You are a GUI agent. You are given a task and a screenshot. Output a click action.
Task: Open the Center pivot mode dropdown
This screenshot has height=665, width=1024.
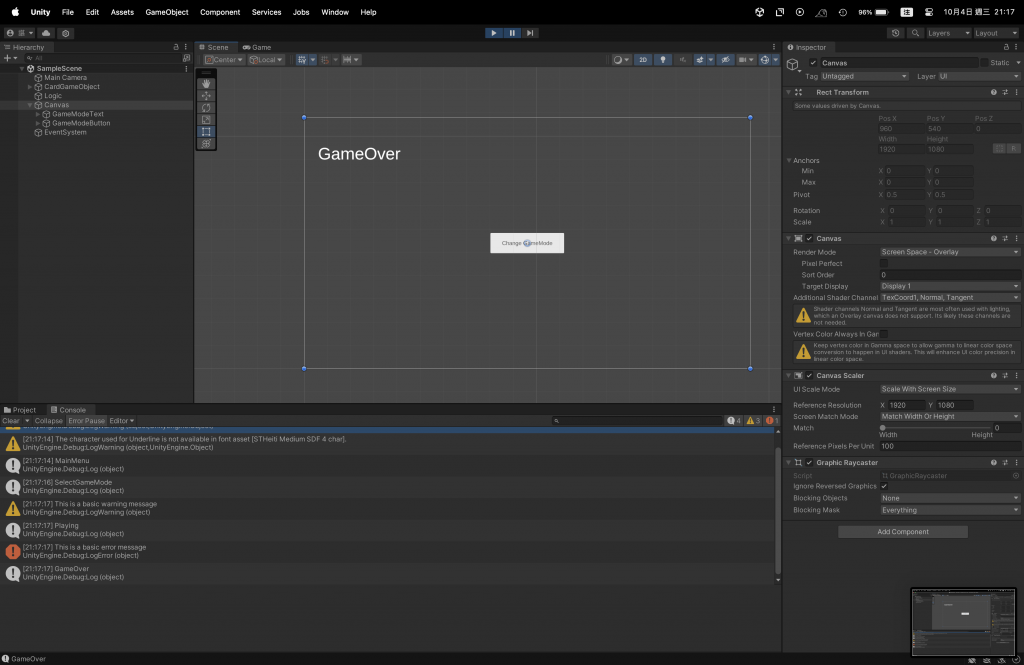click(224, 59)
